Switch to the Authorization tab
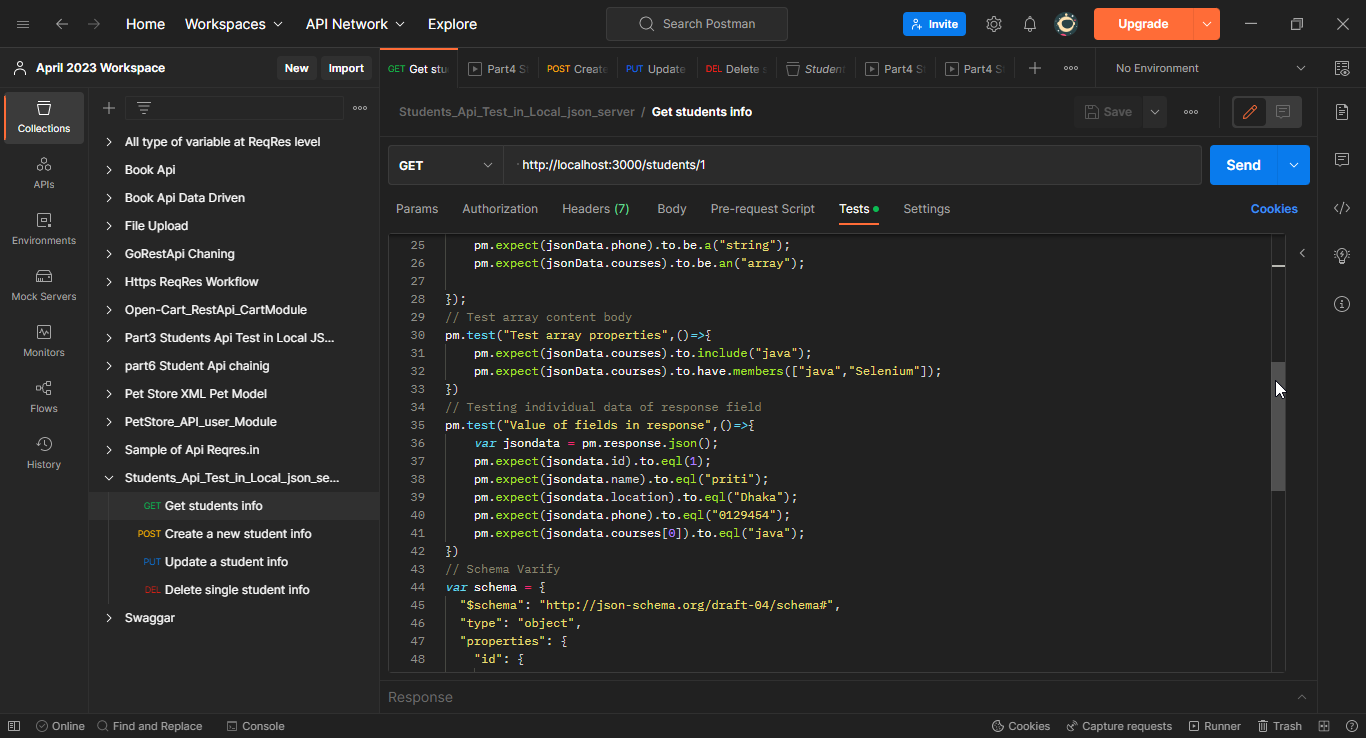 click(500, 209)
